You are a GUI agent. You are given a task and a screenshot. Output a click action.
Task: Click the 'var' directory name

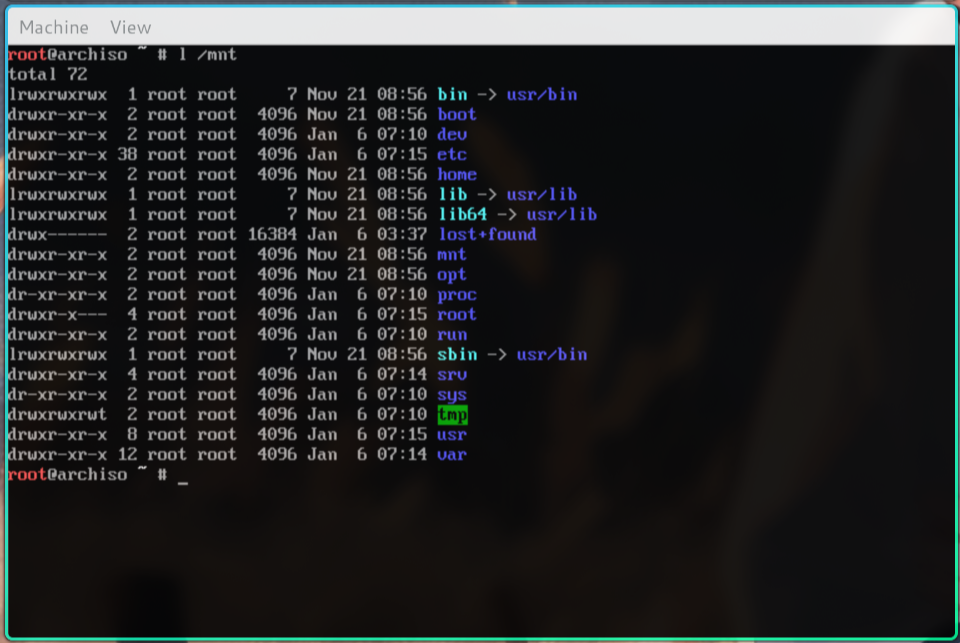[452, 454]
